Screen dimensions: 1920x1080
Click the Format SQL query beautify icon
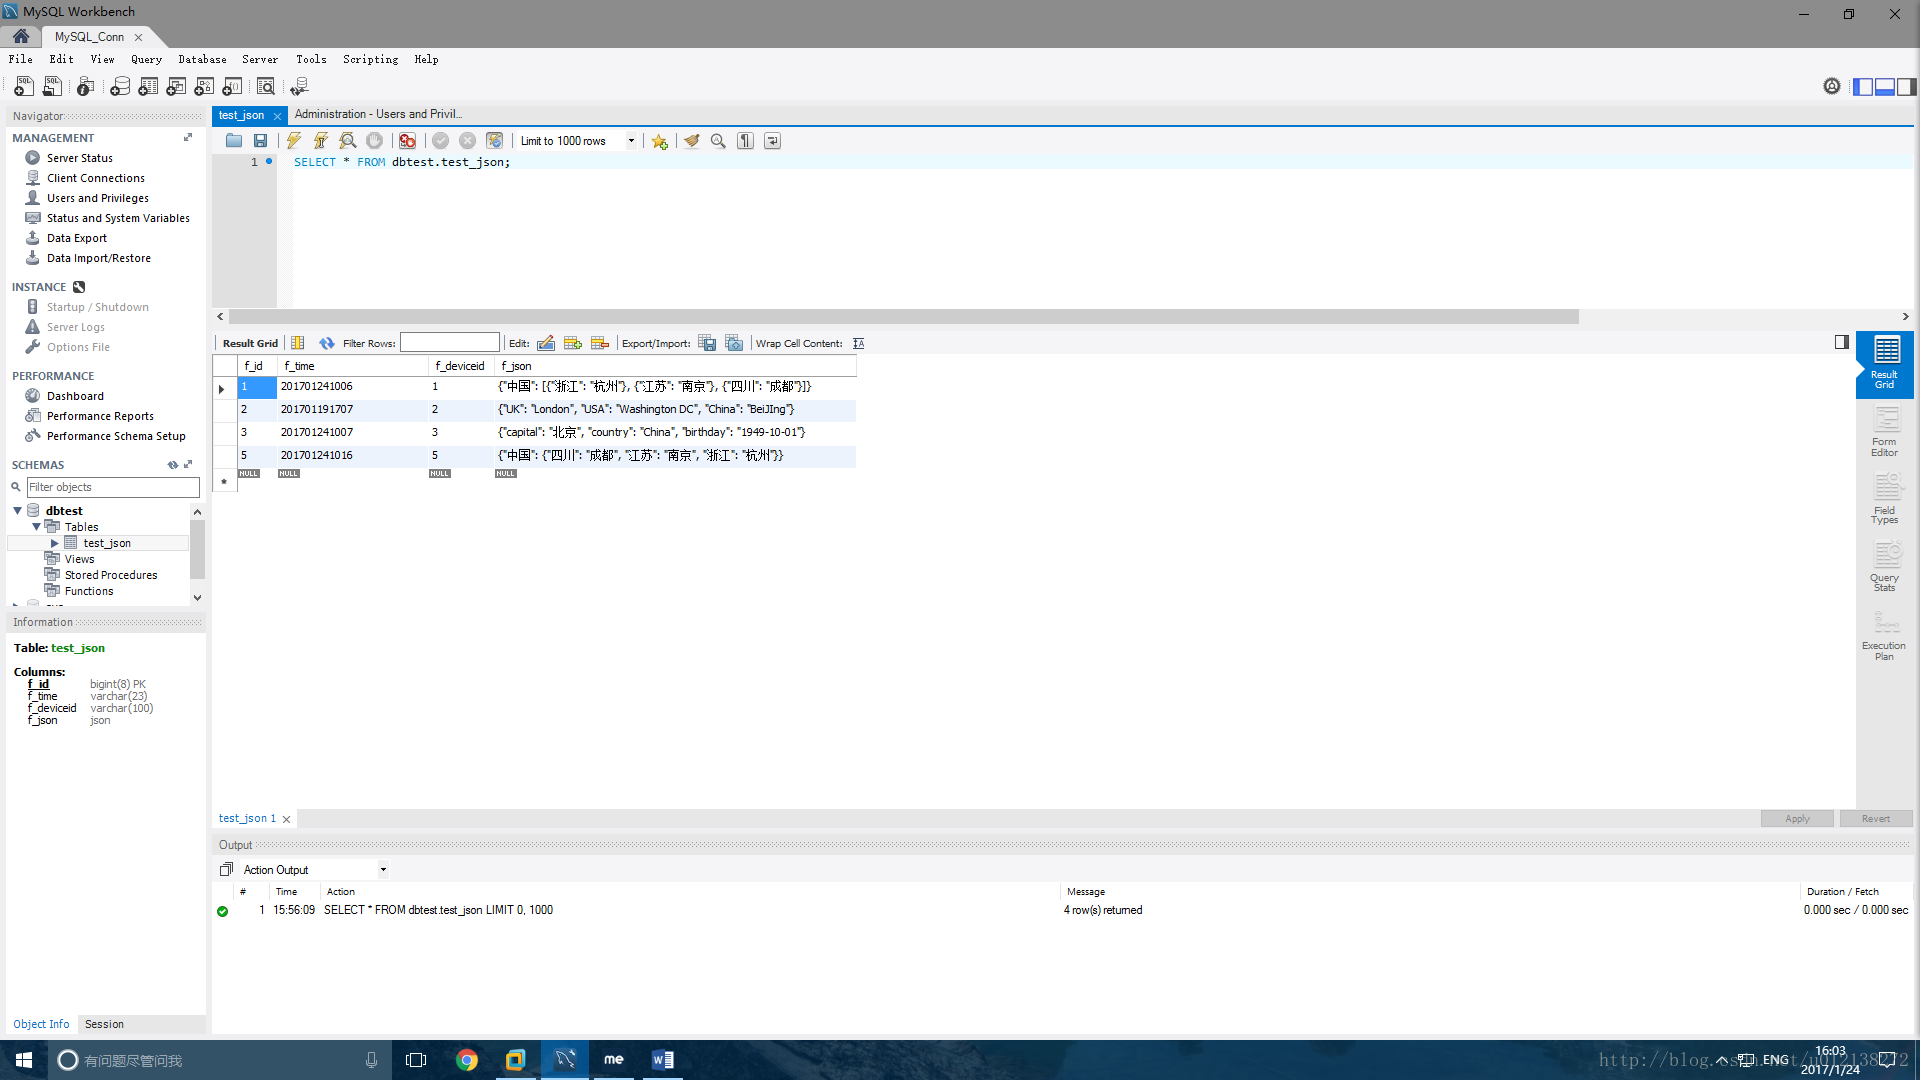[691, 140]
